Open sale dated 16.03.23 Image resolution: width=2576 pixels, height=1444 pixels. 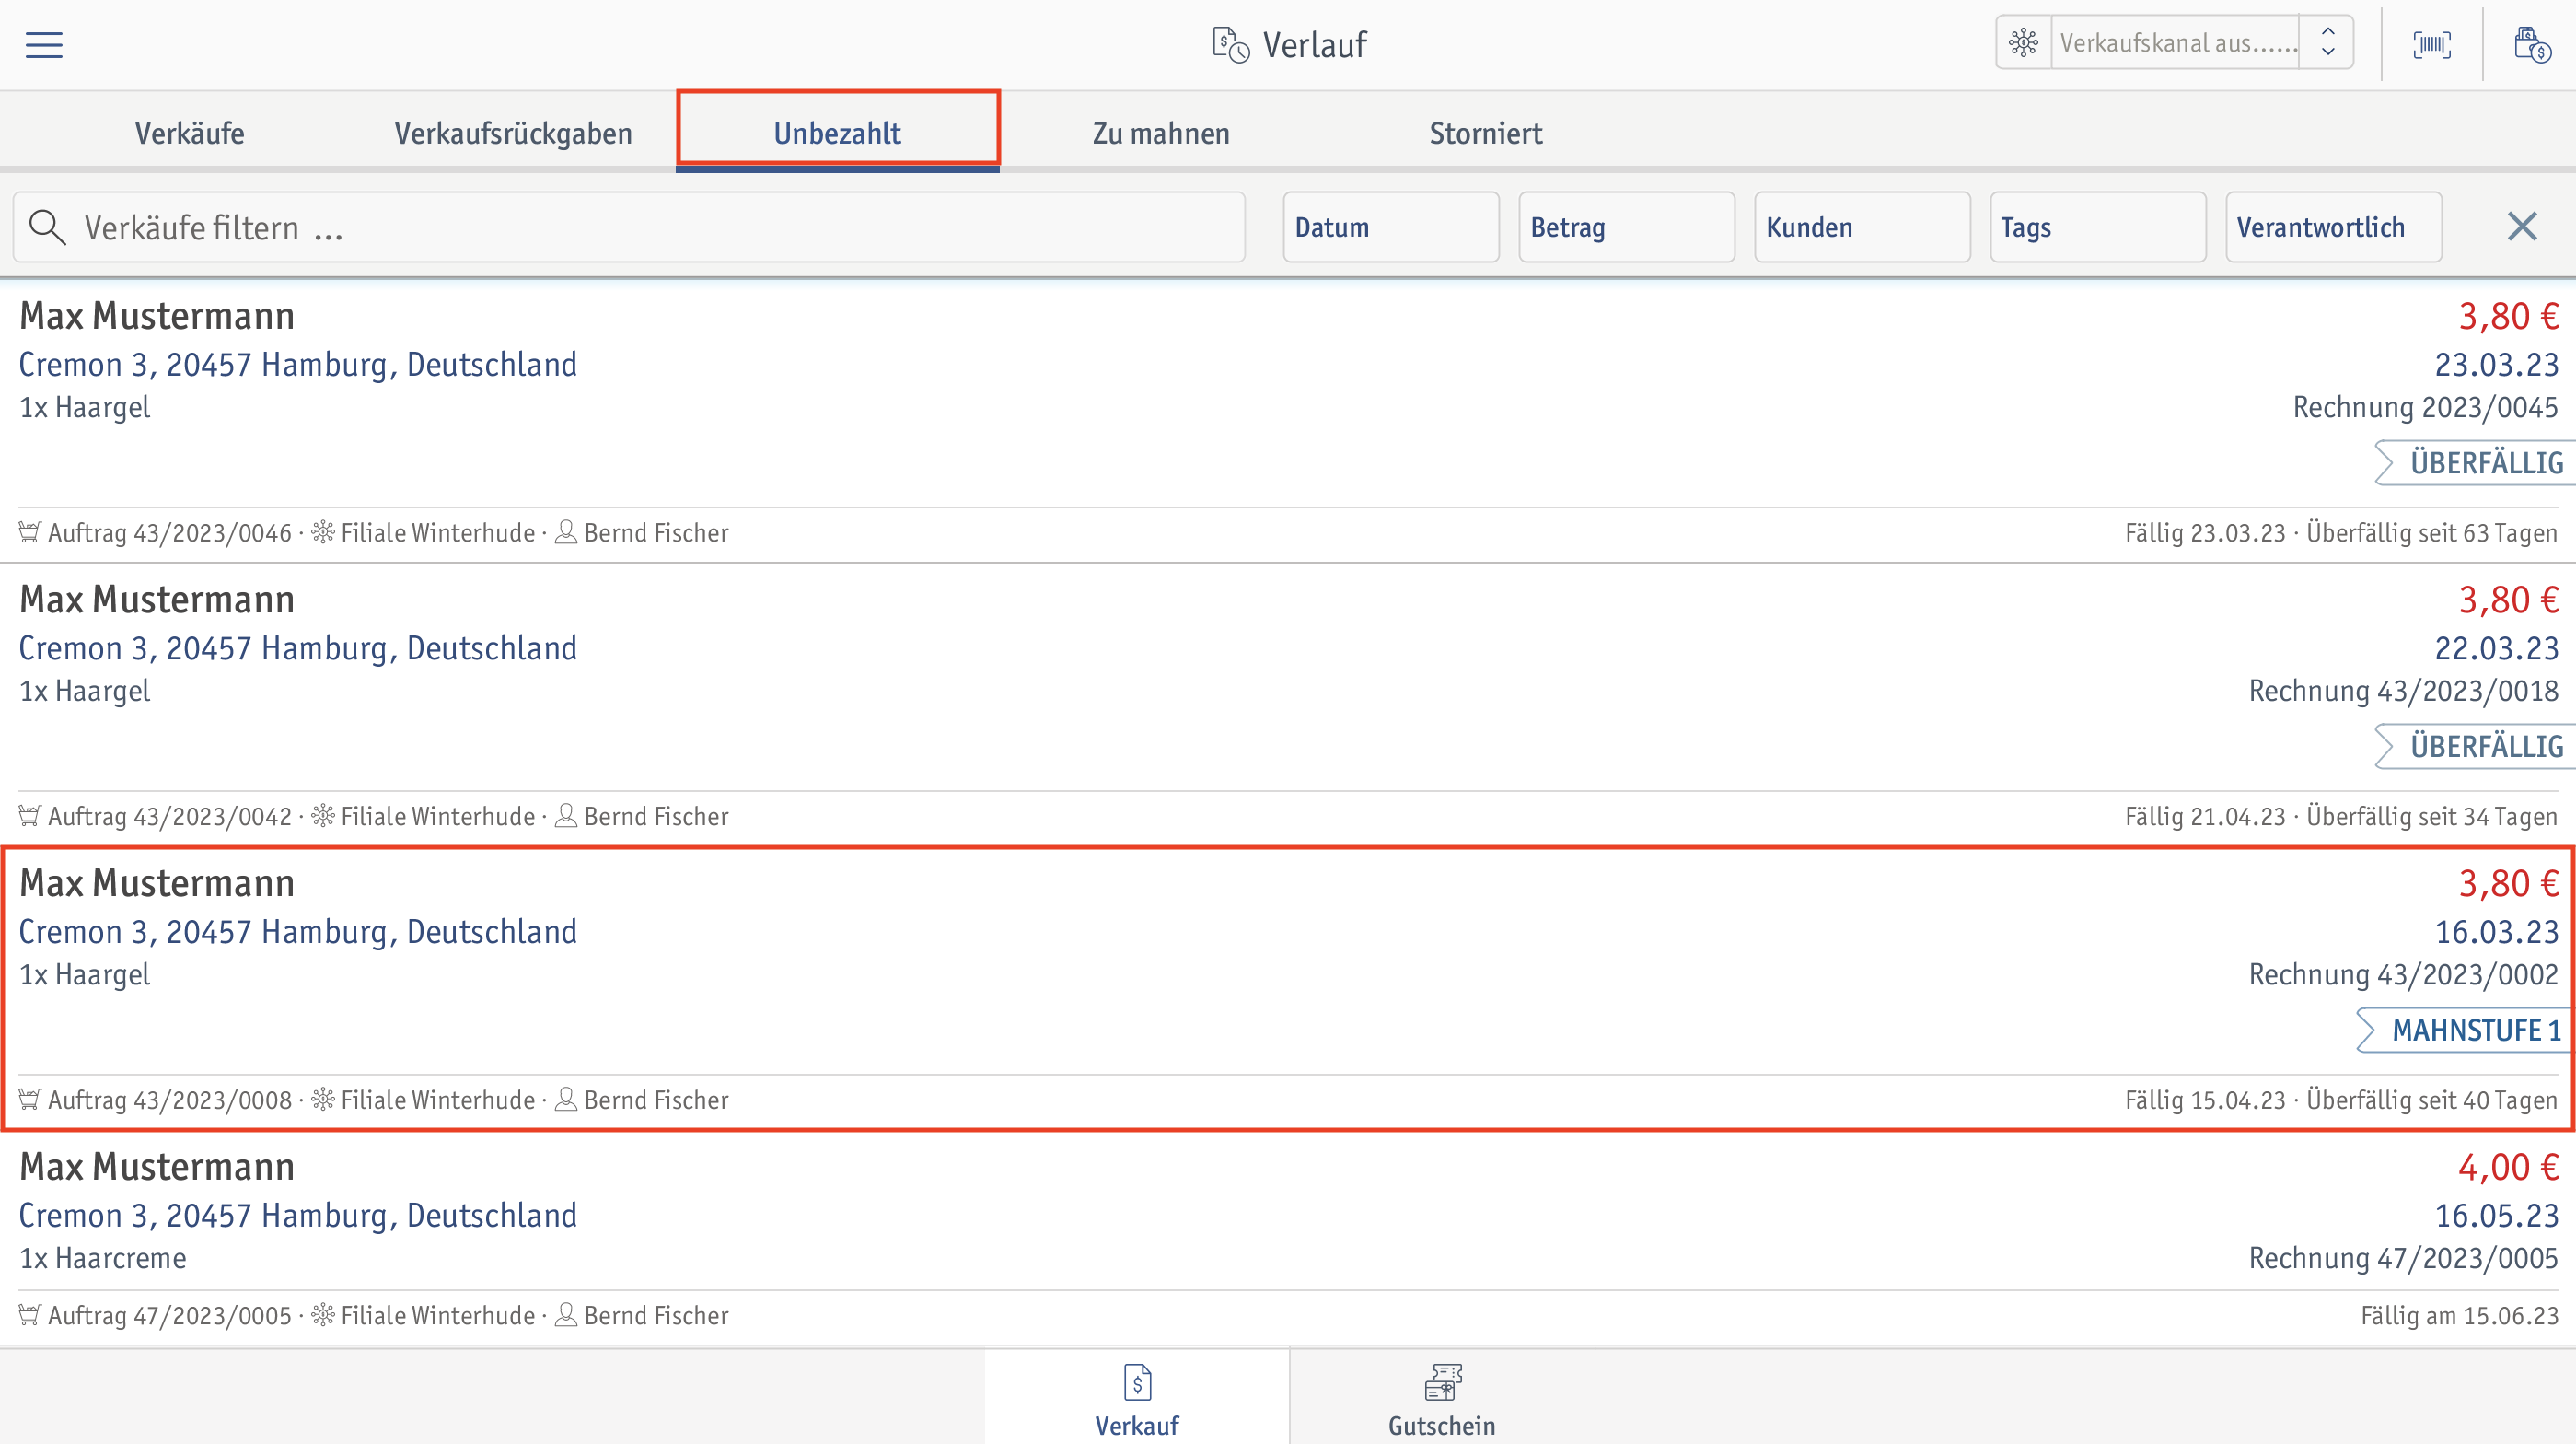coord(2496,931)
